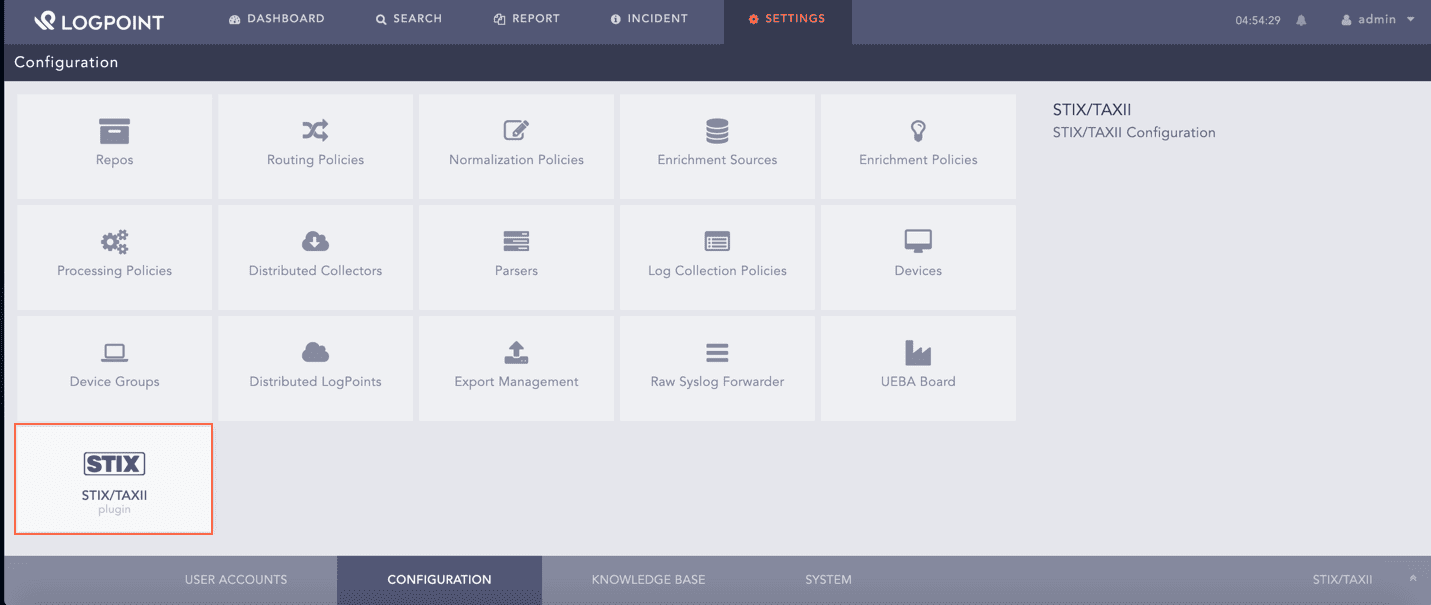This screenshot has height=605, width=1431.
Task: Open the Parsers tile
Action: pyautogui.click(x=516, y=257)
